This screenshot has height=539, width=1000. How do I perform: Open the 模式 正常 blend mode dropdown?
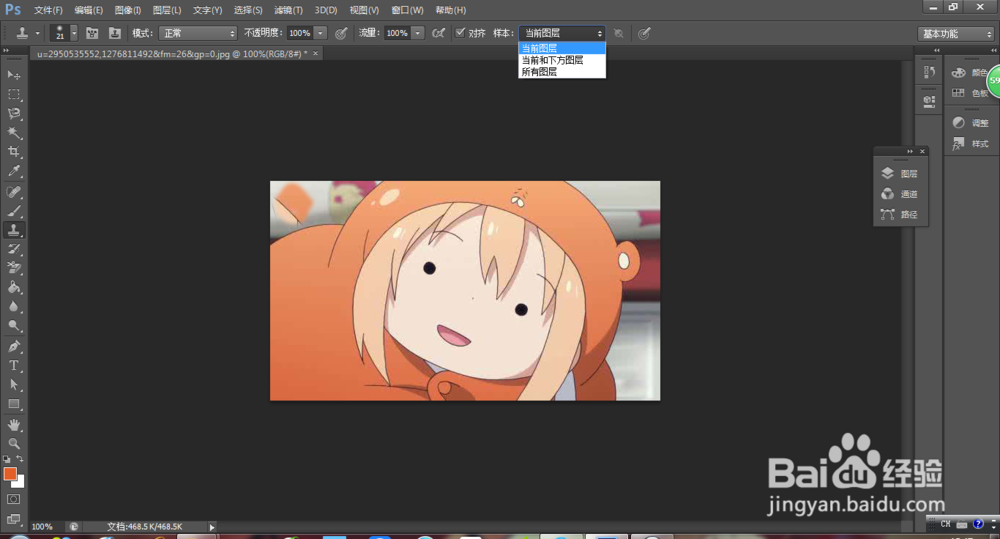198,33
